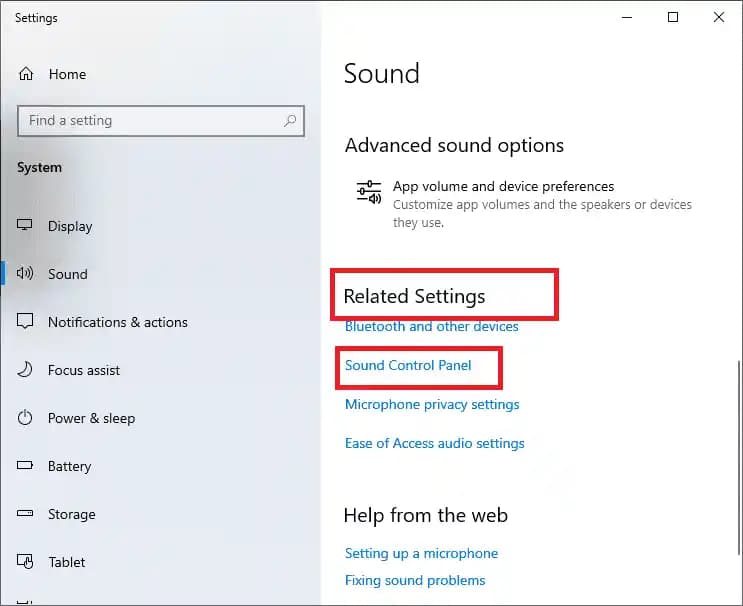Screen dimensions: 743x606
Task: Open Bluetooth and other devices link
Action: [431, 326]
